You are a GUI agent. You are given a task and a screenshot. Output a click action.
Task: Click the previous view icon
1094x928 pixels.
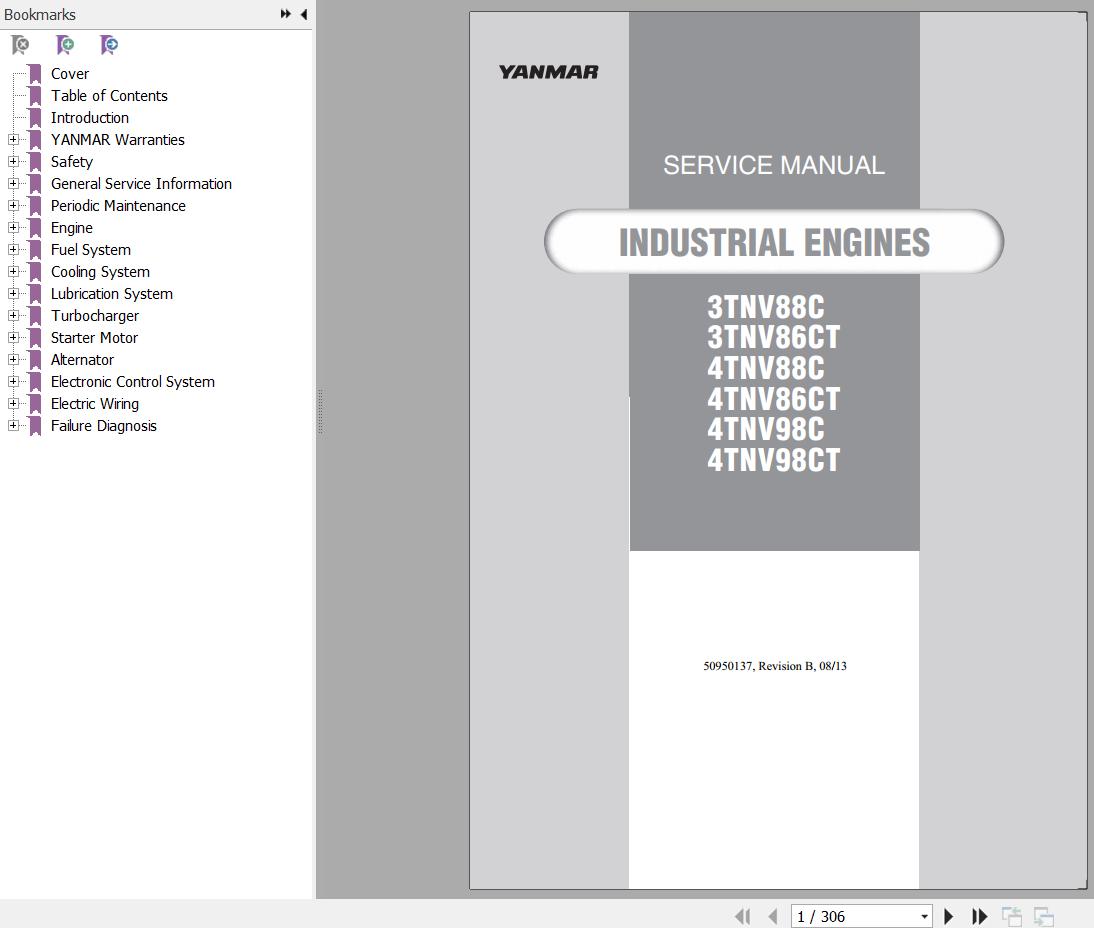click(x=1012, y=916)
